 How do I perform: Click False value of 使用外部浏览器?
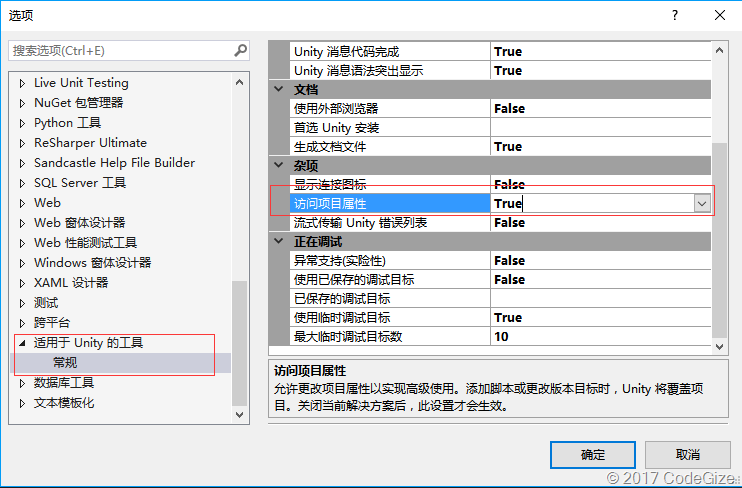pos(509,108)
